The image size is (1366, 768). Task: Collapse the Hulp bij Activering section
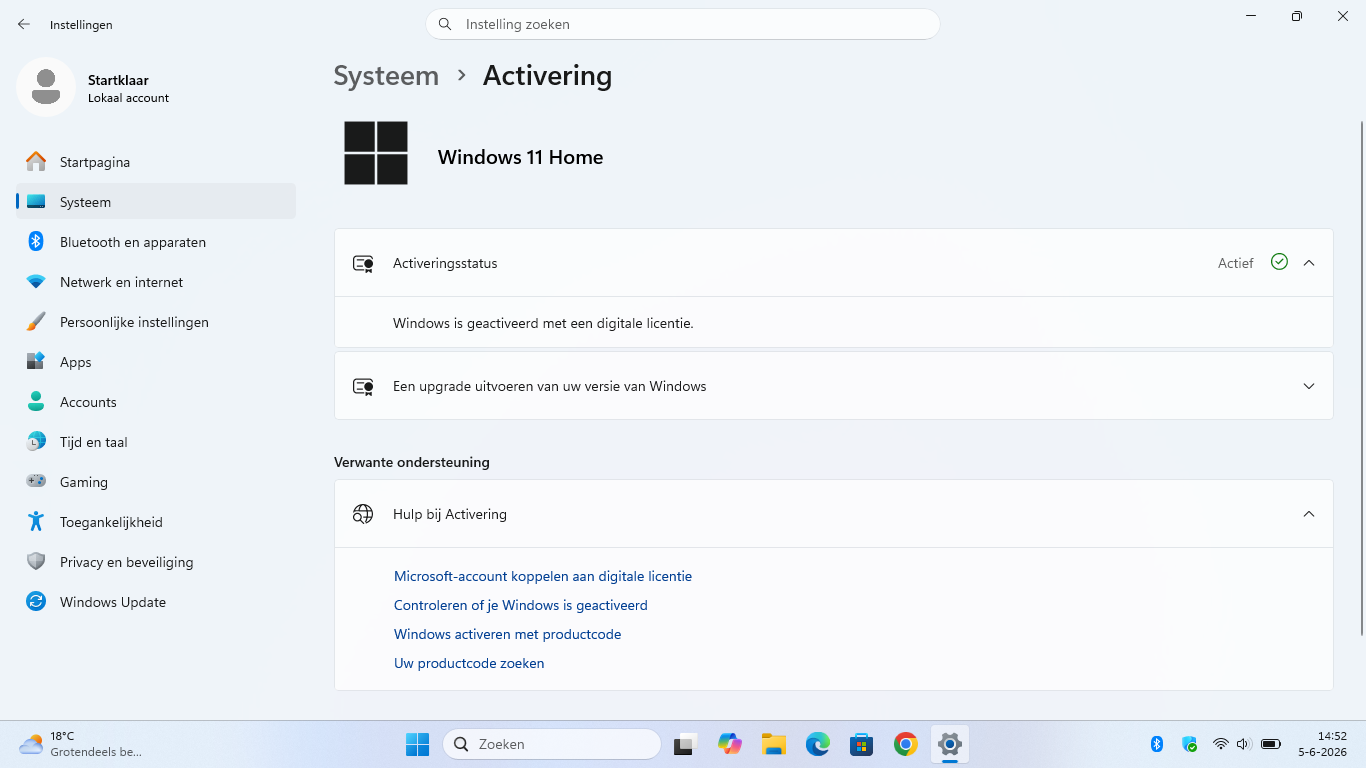[1309, 514]
